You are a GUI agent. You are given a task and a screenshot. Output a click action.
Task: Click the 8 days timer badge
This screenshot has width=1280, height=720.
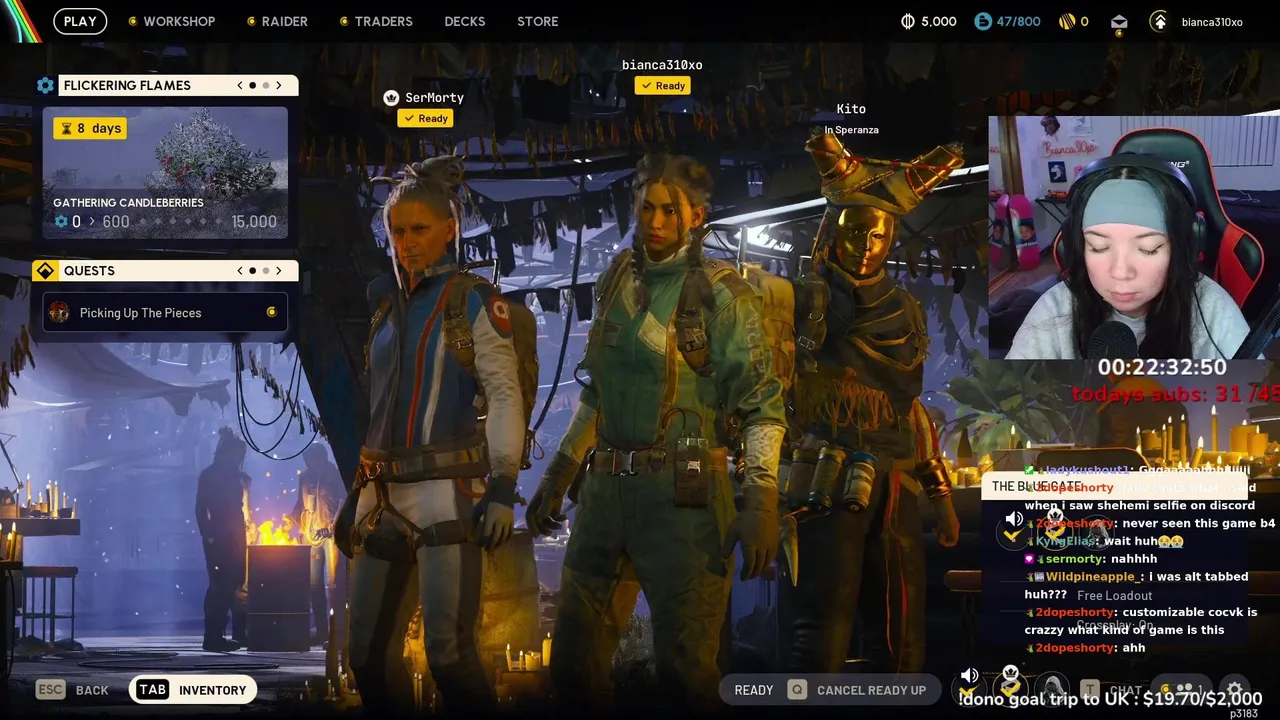[90, 128]
